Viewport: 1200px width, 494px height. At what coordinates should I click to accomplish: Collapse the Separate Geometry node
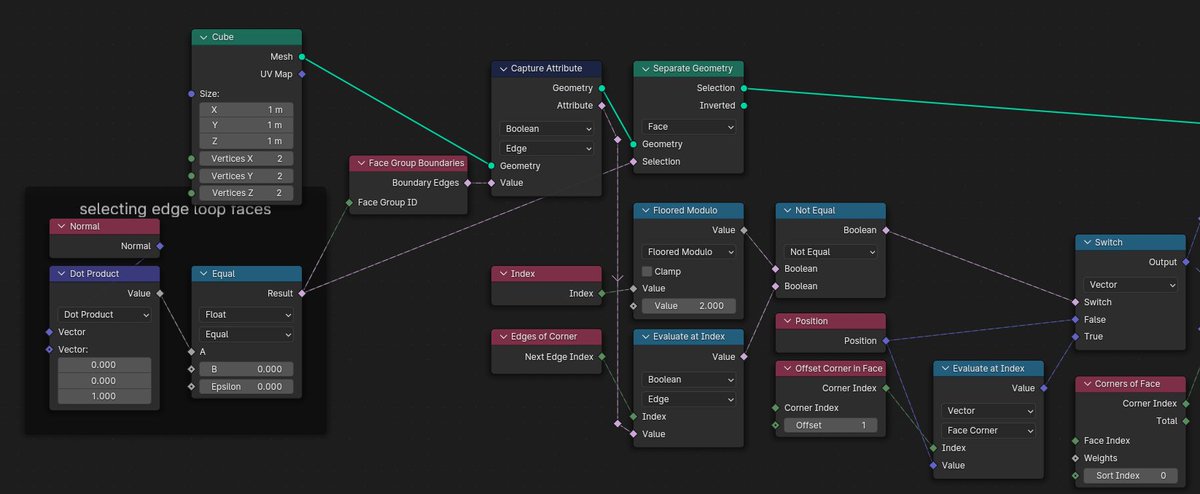[644, 69]
